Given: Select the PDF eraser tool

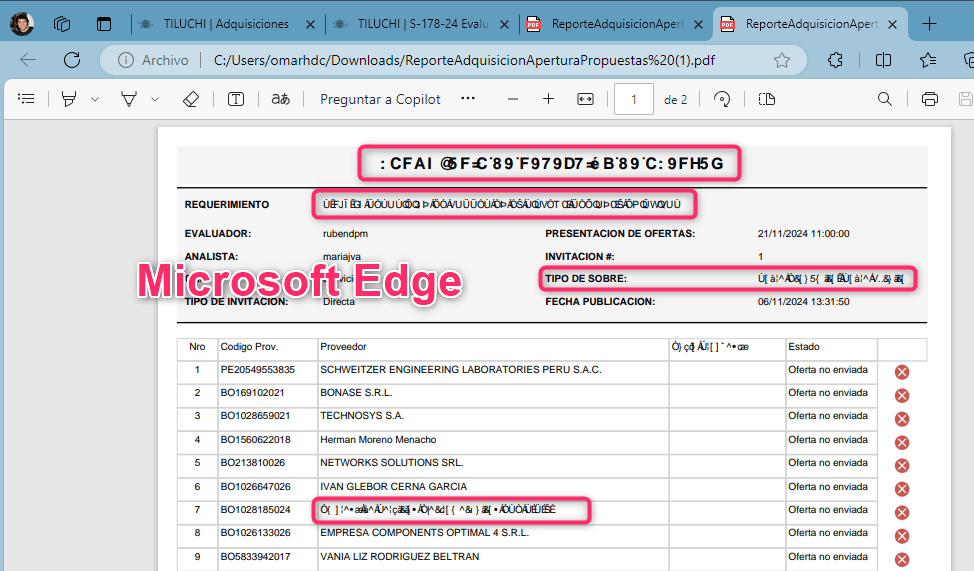Looking at the screenshot, I should (191, 99).
